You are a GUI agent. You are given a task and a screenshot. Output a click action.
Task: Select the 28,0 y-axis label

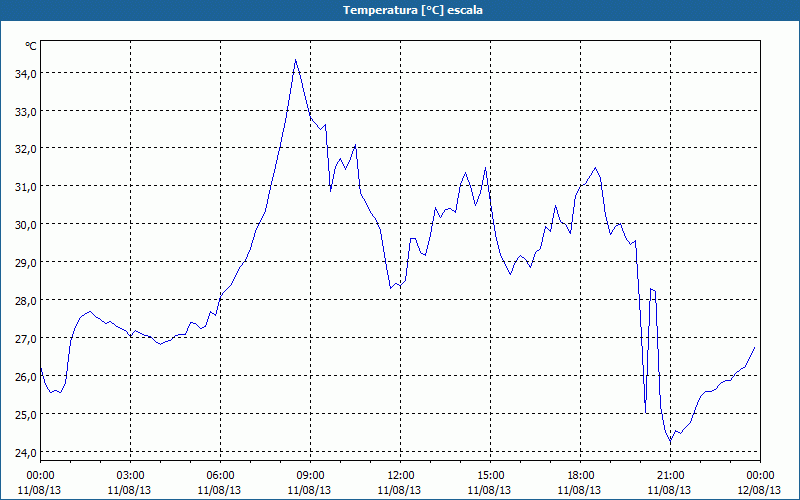coord(26,301)
